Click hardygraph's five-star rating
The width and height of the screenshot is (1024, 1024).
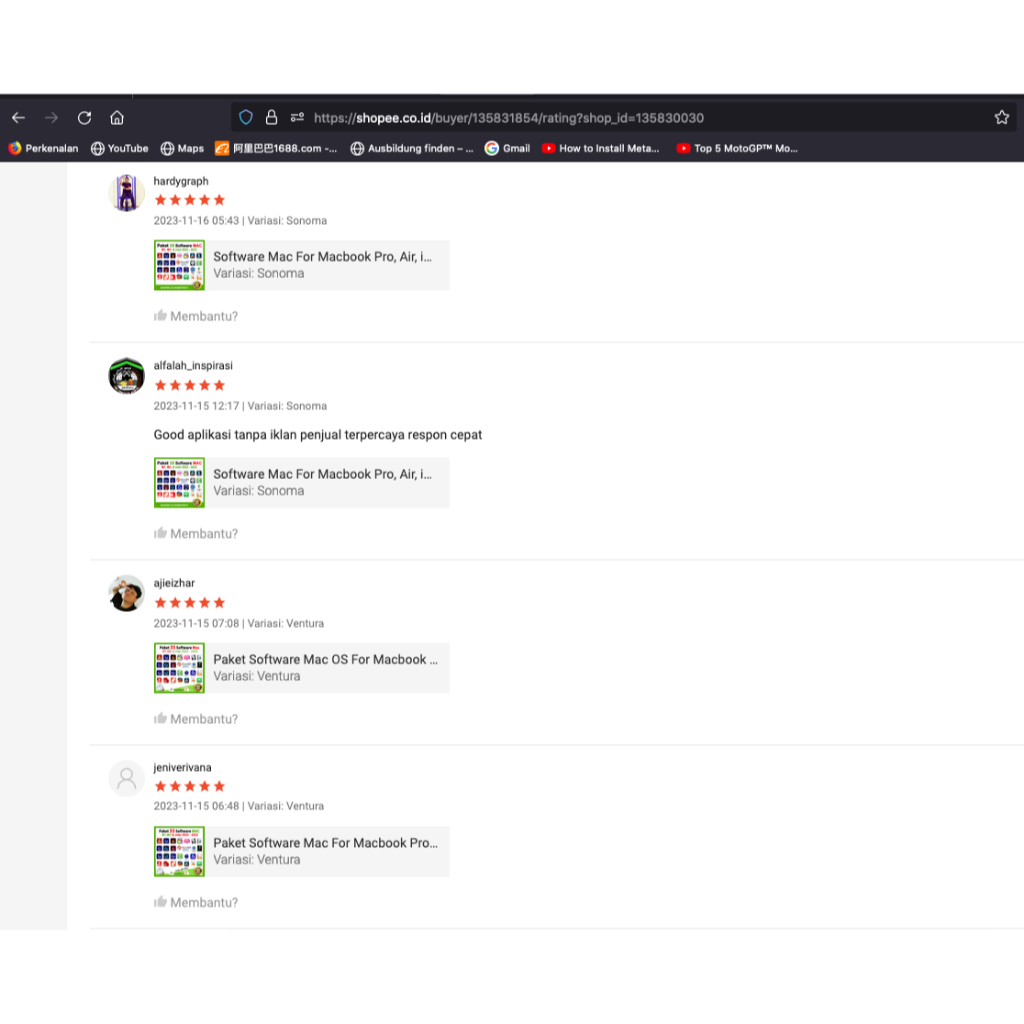(189, 200)
